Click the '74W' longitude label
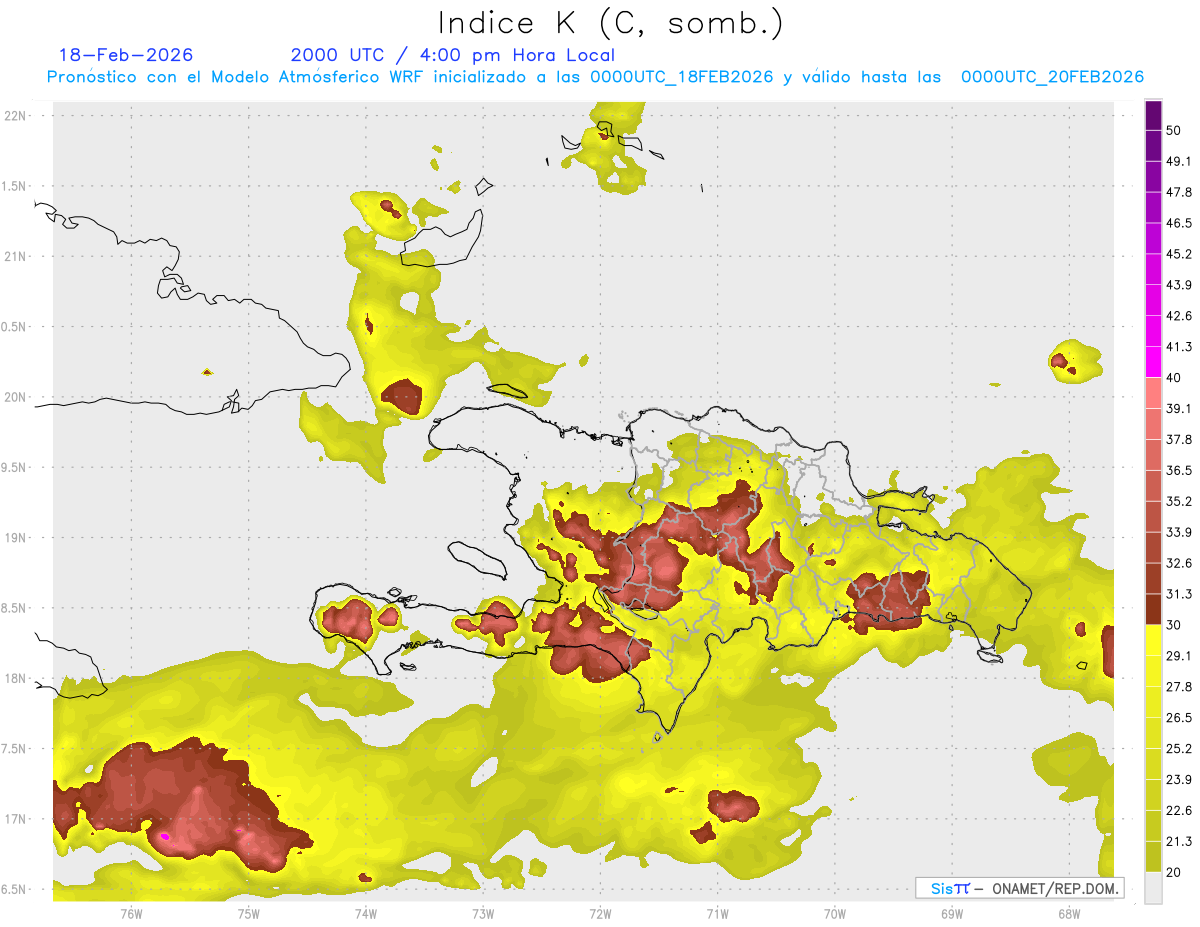 point(366,913)
